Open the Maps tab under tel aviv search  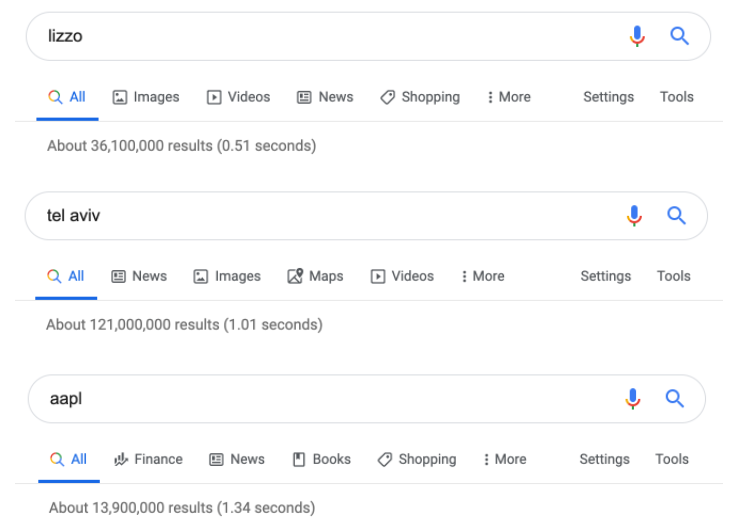tap(315, 276)
